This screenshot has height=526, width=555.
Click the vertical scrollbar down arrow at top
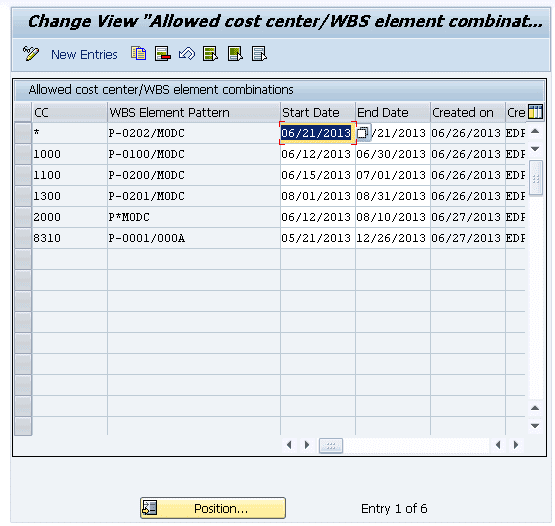pyautogui.click(x=535, y=149)
